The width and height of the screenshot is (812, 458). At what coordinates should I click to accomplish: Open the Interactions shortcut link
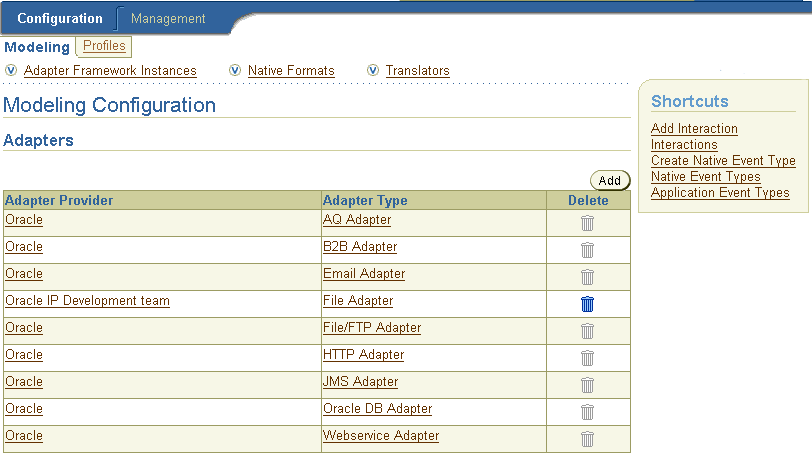click(x=684, y=145)
